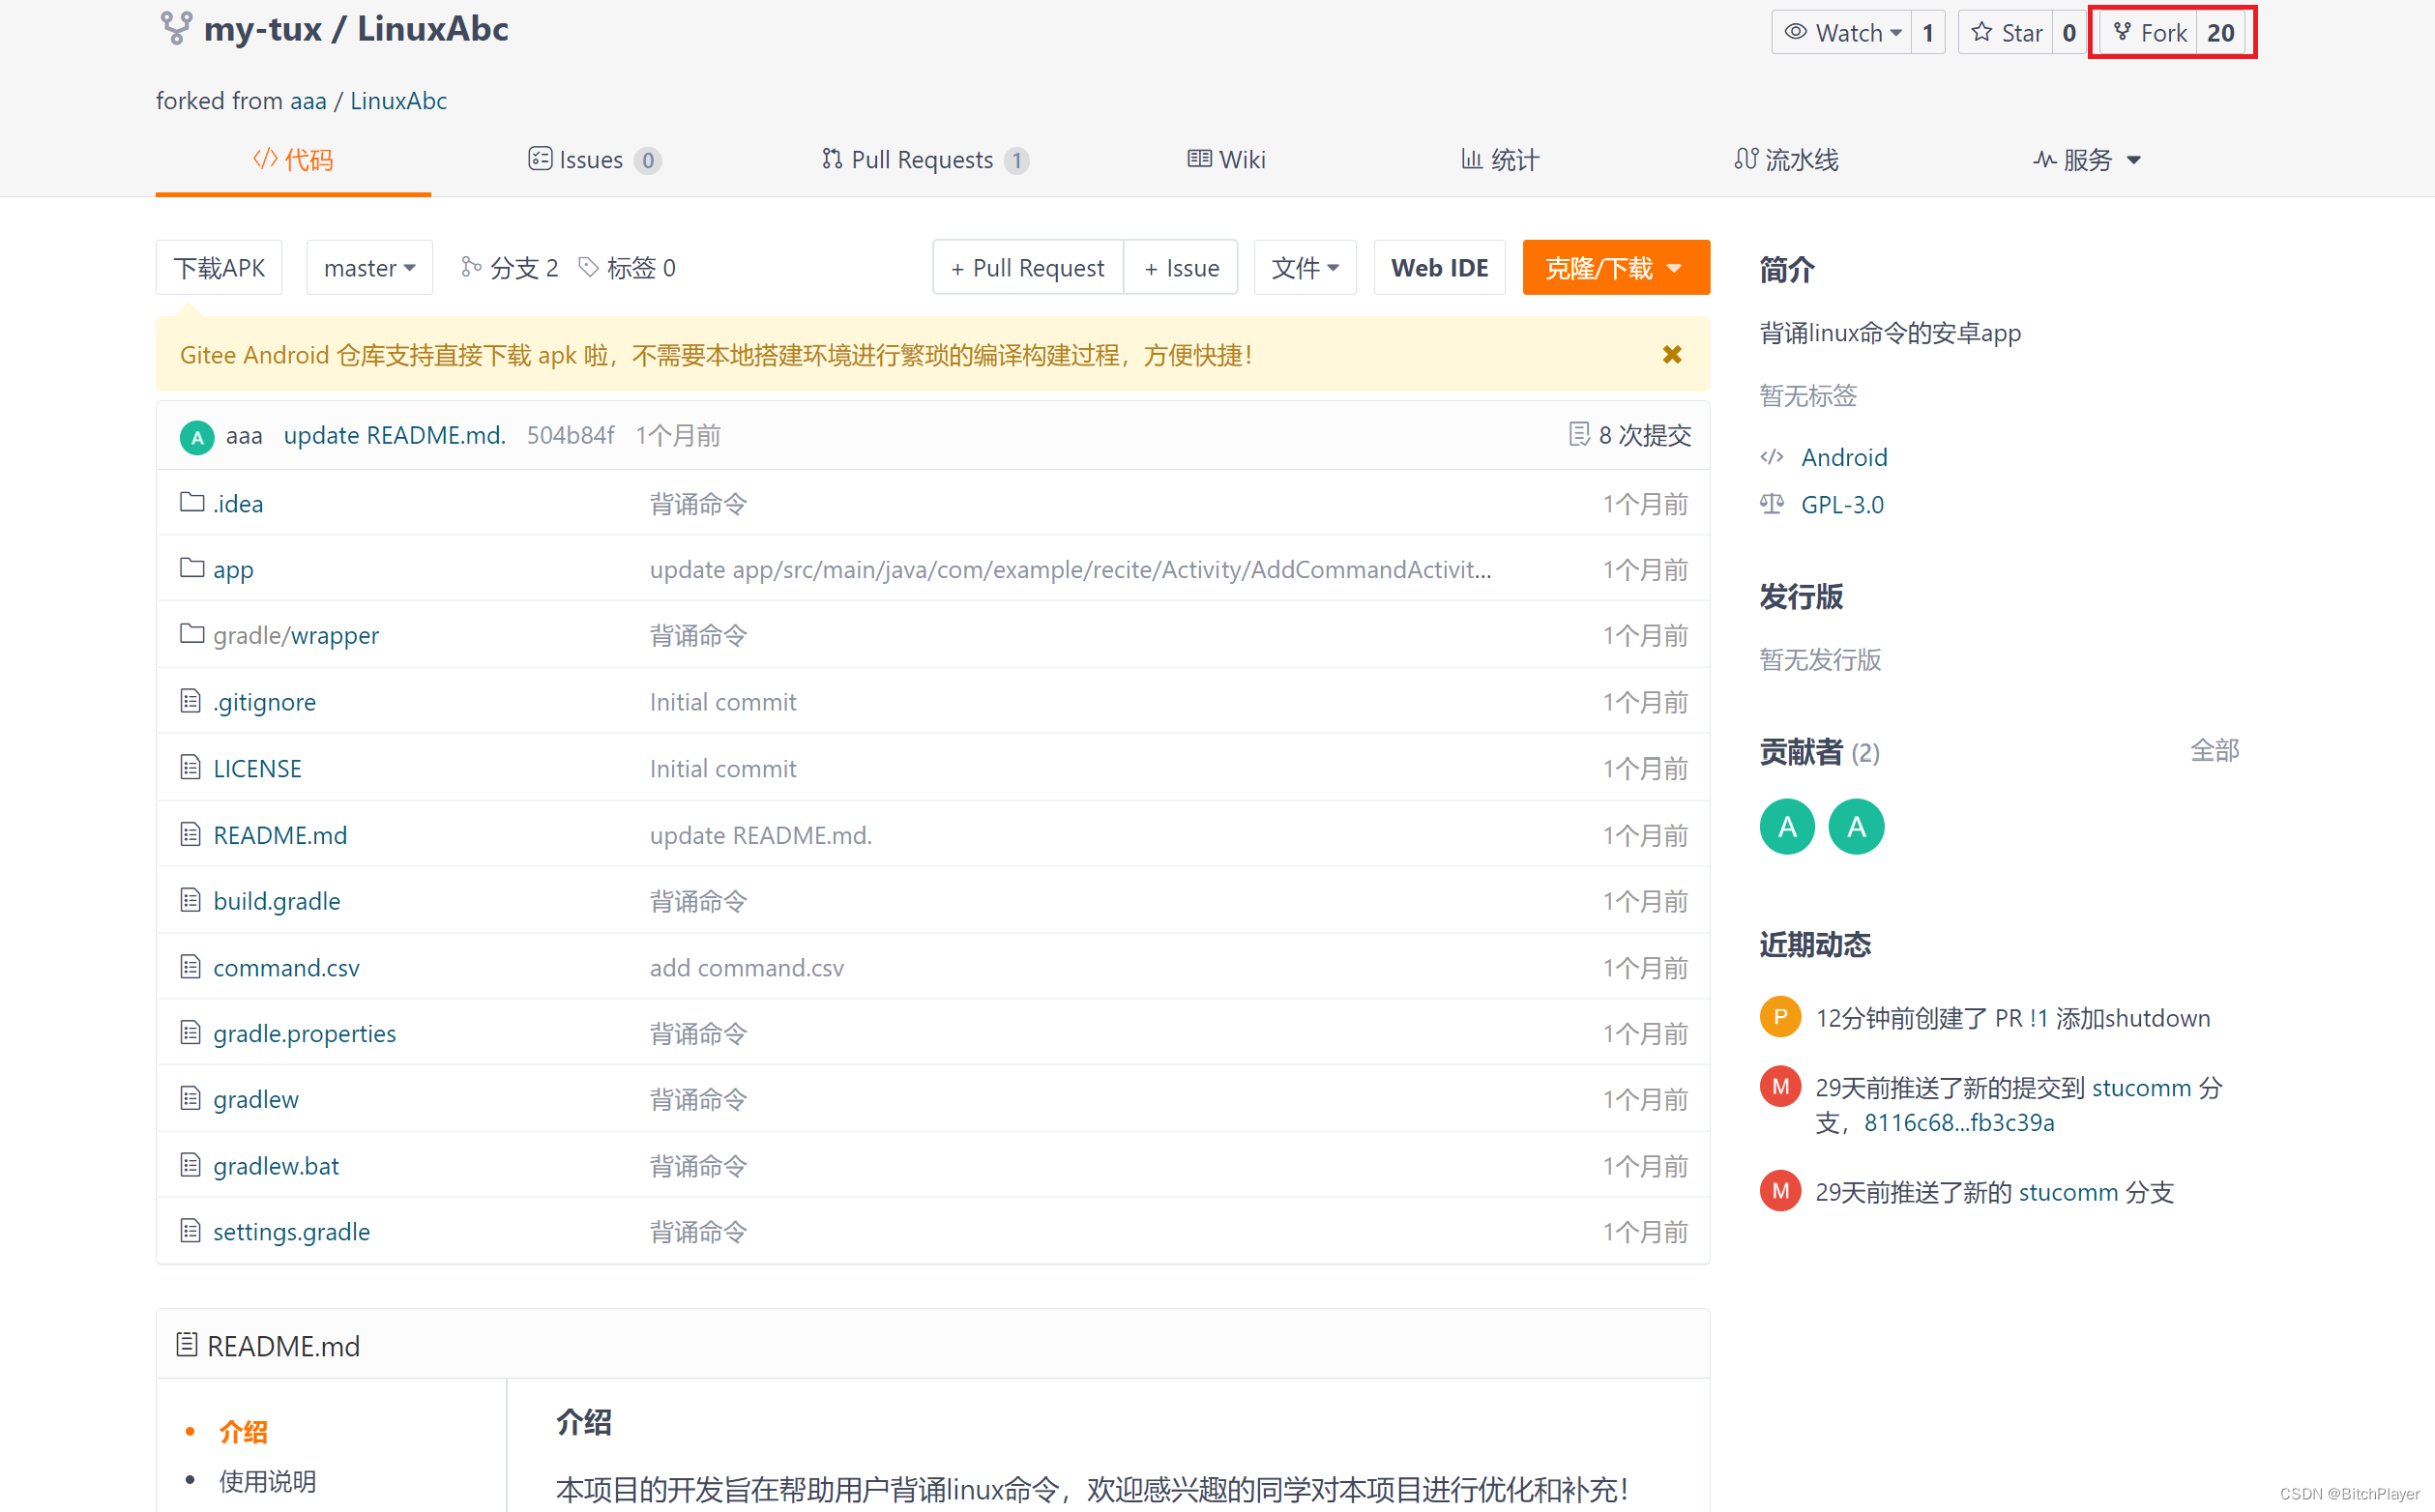
Task: Open the P user activity avatar
Action: 1780,1017
